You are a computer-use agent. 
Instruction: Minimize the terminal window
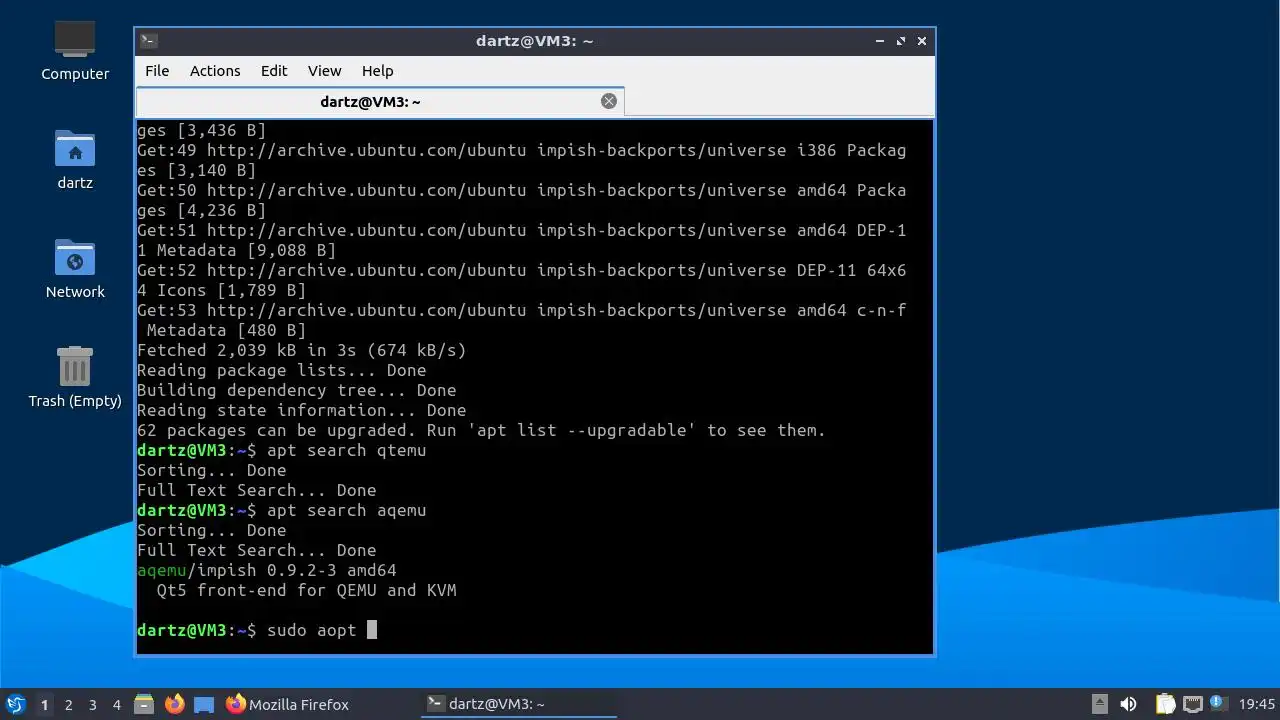pyautogui.click(x=880, y=41)
